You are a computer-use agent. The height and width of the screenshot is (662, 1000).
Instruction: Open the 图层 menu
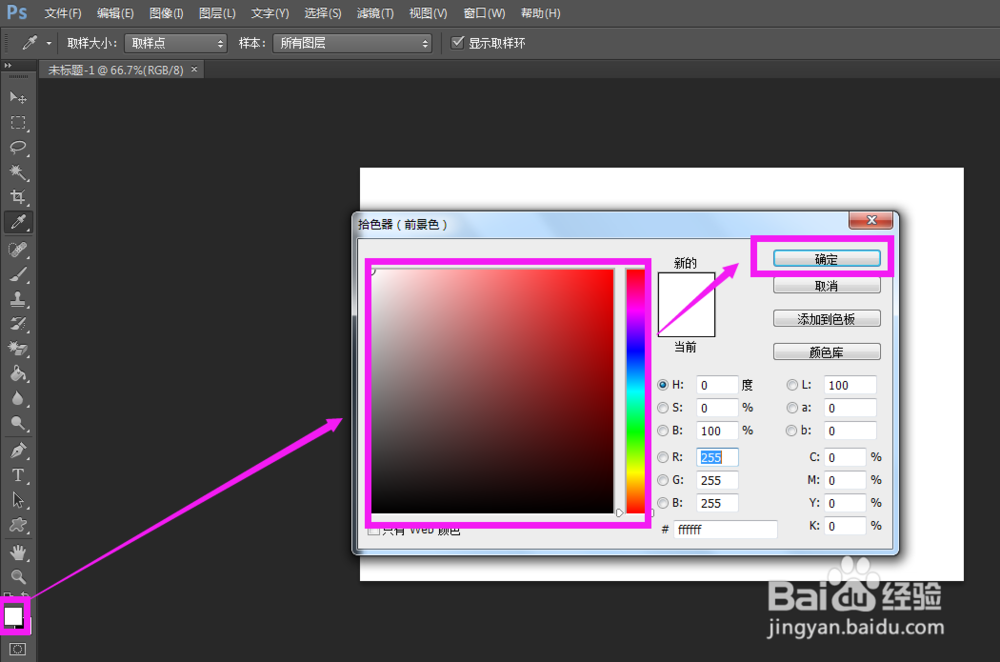click(x=216, y=13)
